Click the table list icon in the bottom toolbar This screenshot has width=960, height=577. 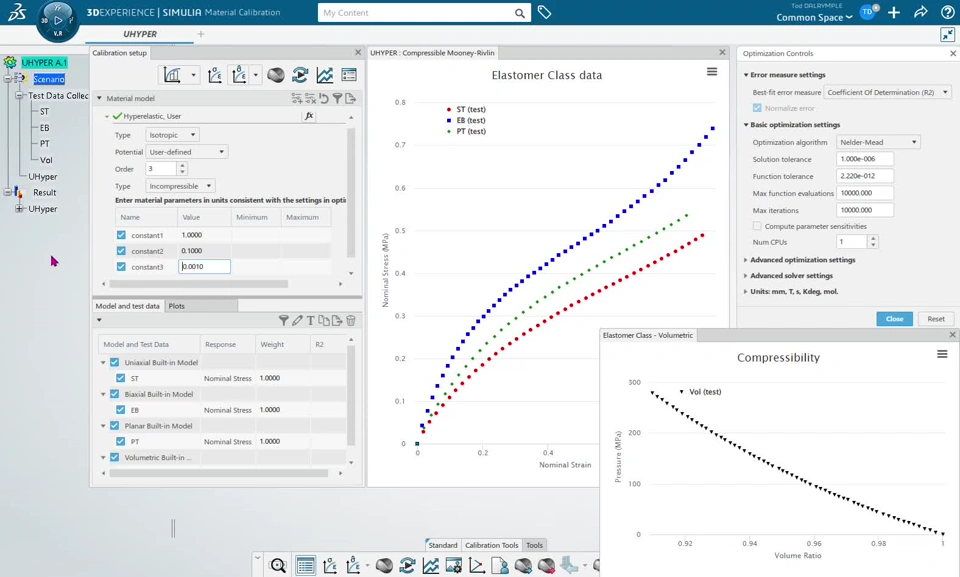305,565
